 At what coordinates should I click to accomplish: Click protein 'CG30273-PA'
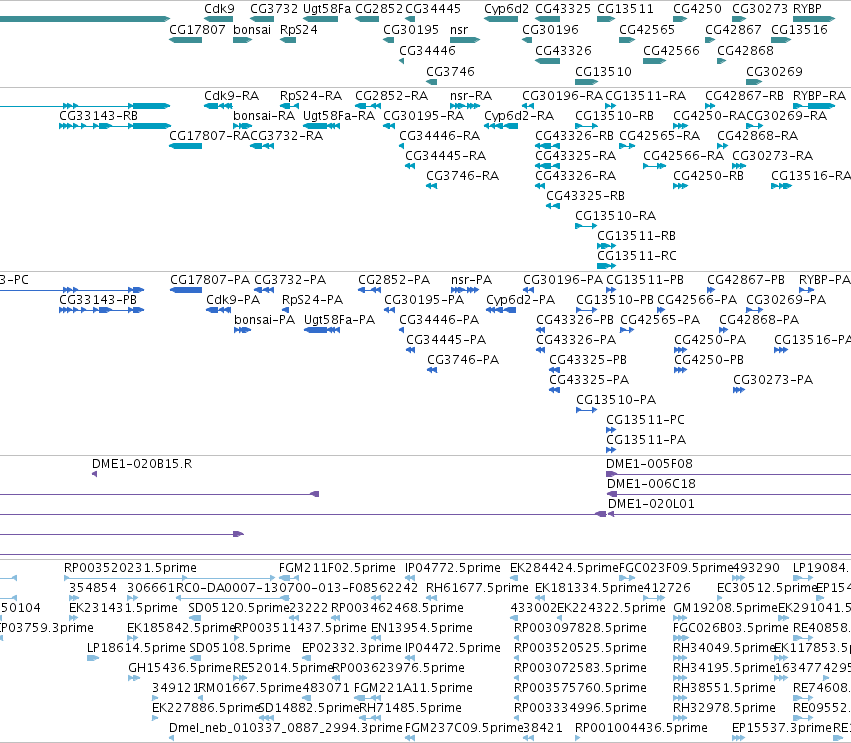point(773,380)
